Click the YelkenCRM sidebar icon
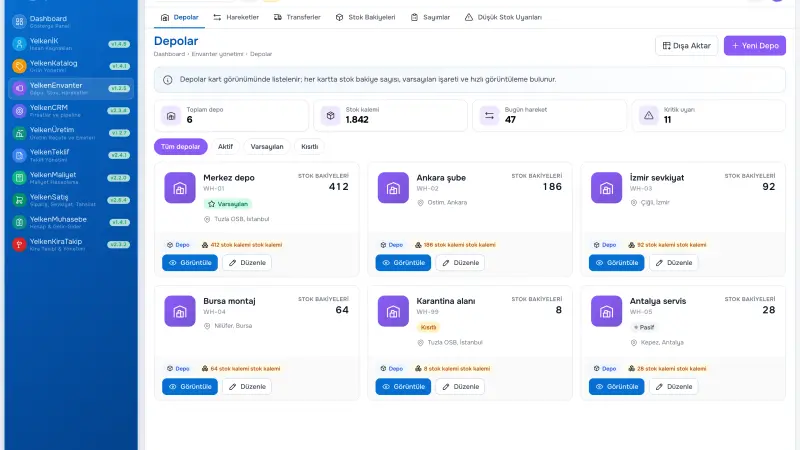Image resolution: width=800 pixels, height=450 pixels. tap(19, 111)
